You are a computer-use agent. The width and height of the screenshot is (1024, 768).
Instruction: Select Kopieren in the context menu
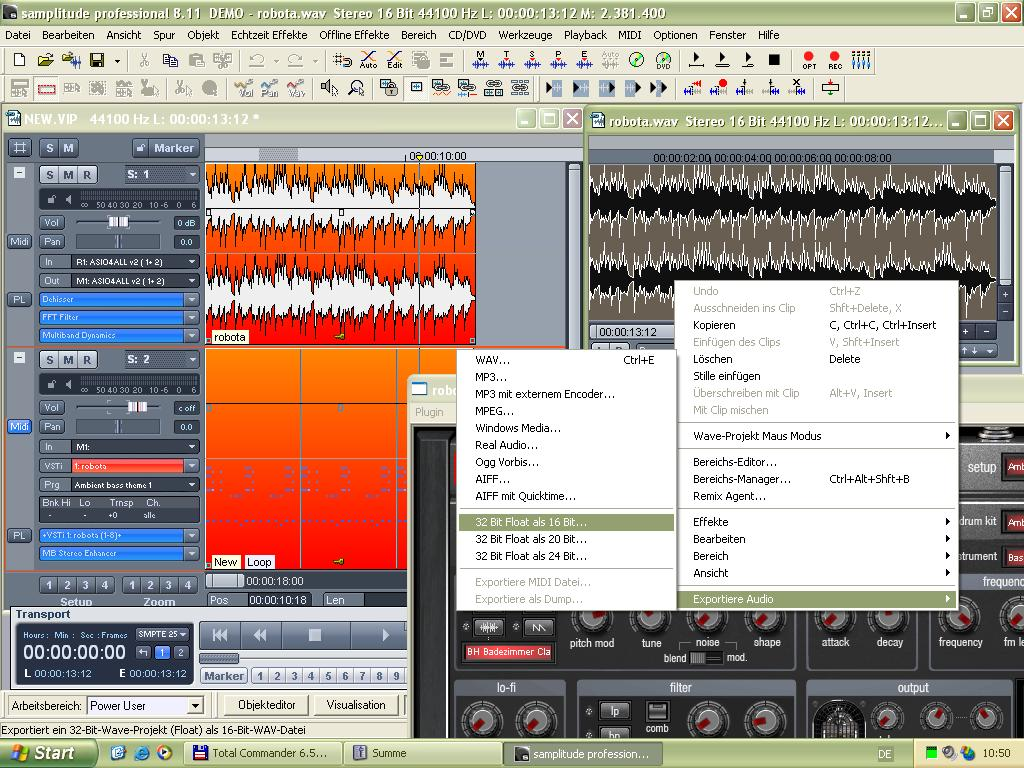click(817, 325)
